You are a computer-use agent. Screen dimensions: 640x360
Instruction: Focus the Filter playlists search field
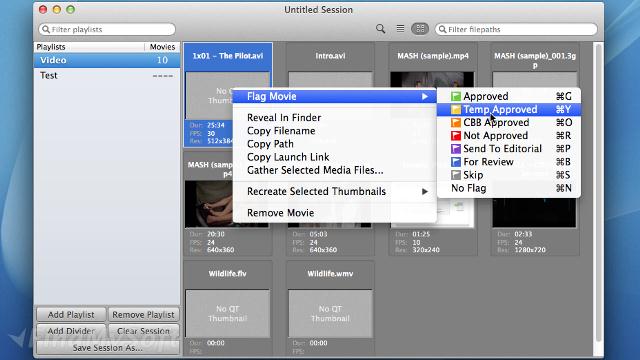(107, 29)
